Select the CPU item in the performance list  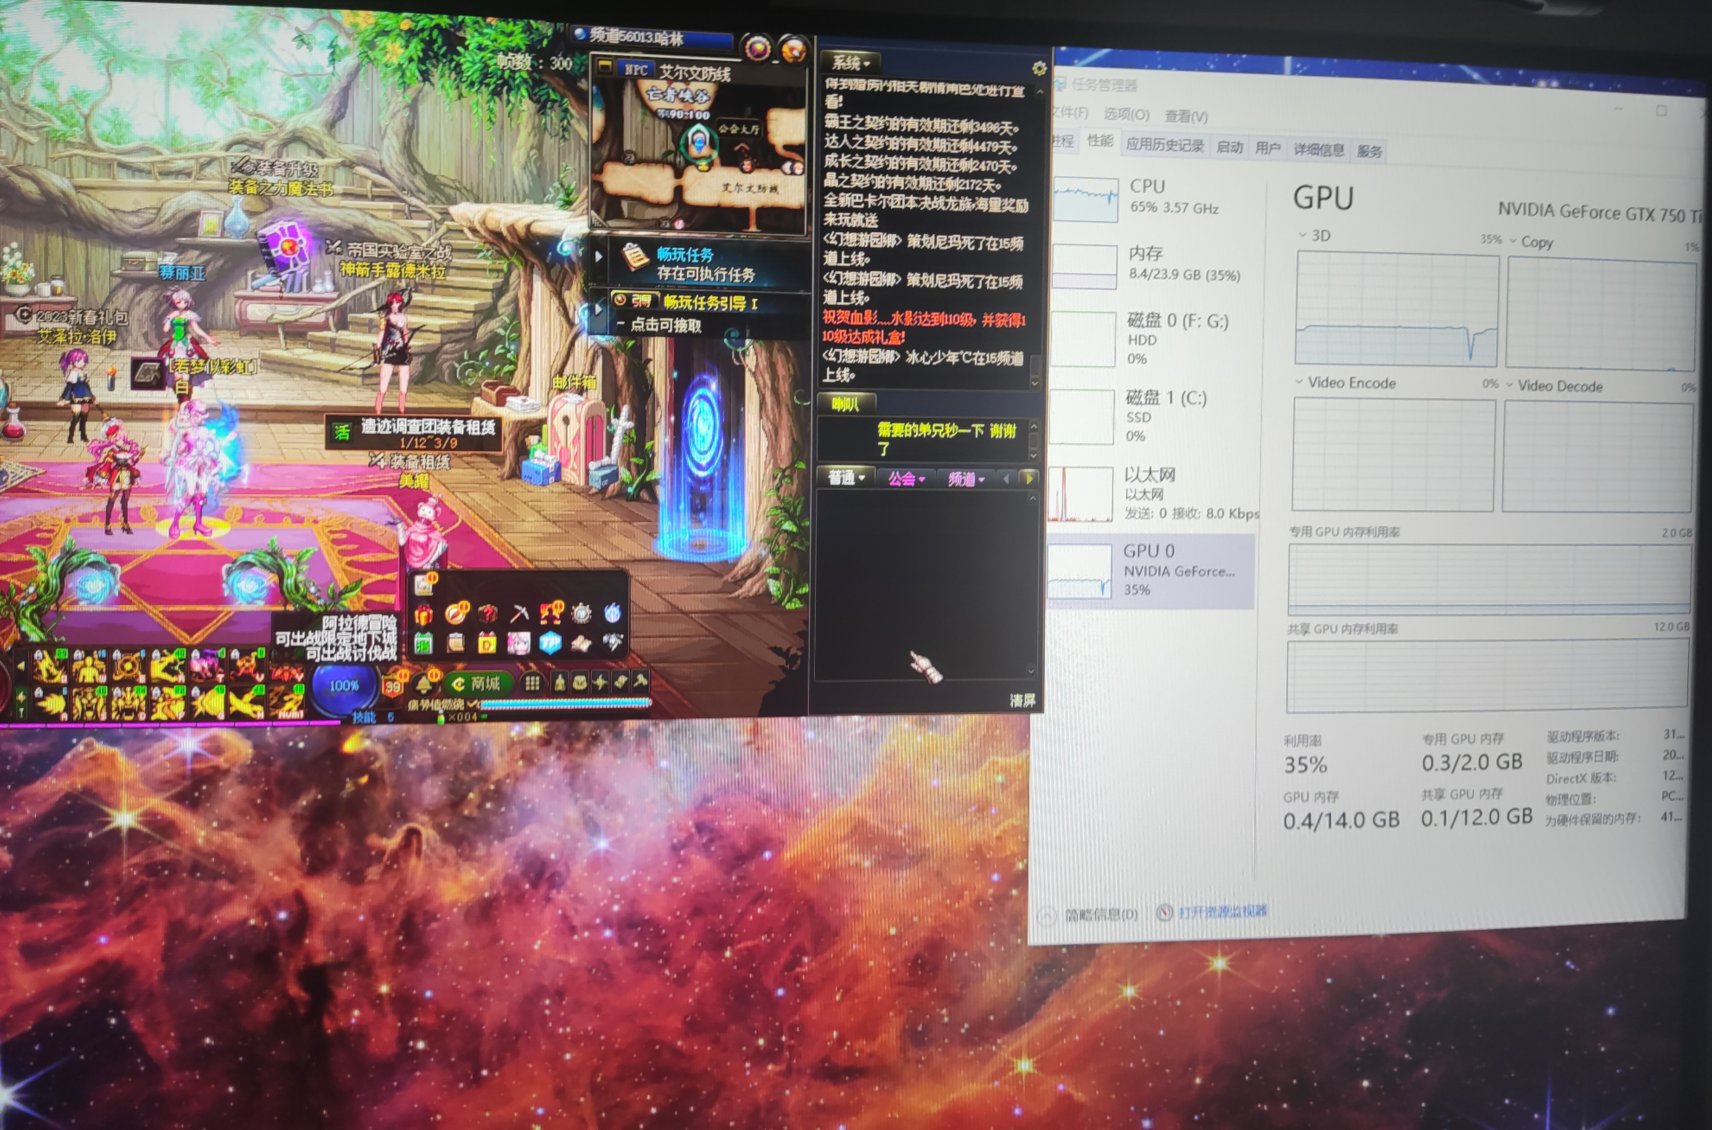tap(1152, 200)
